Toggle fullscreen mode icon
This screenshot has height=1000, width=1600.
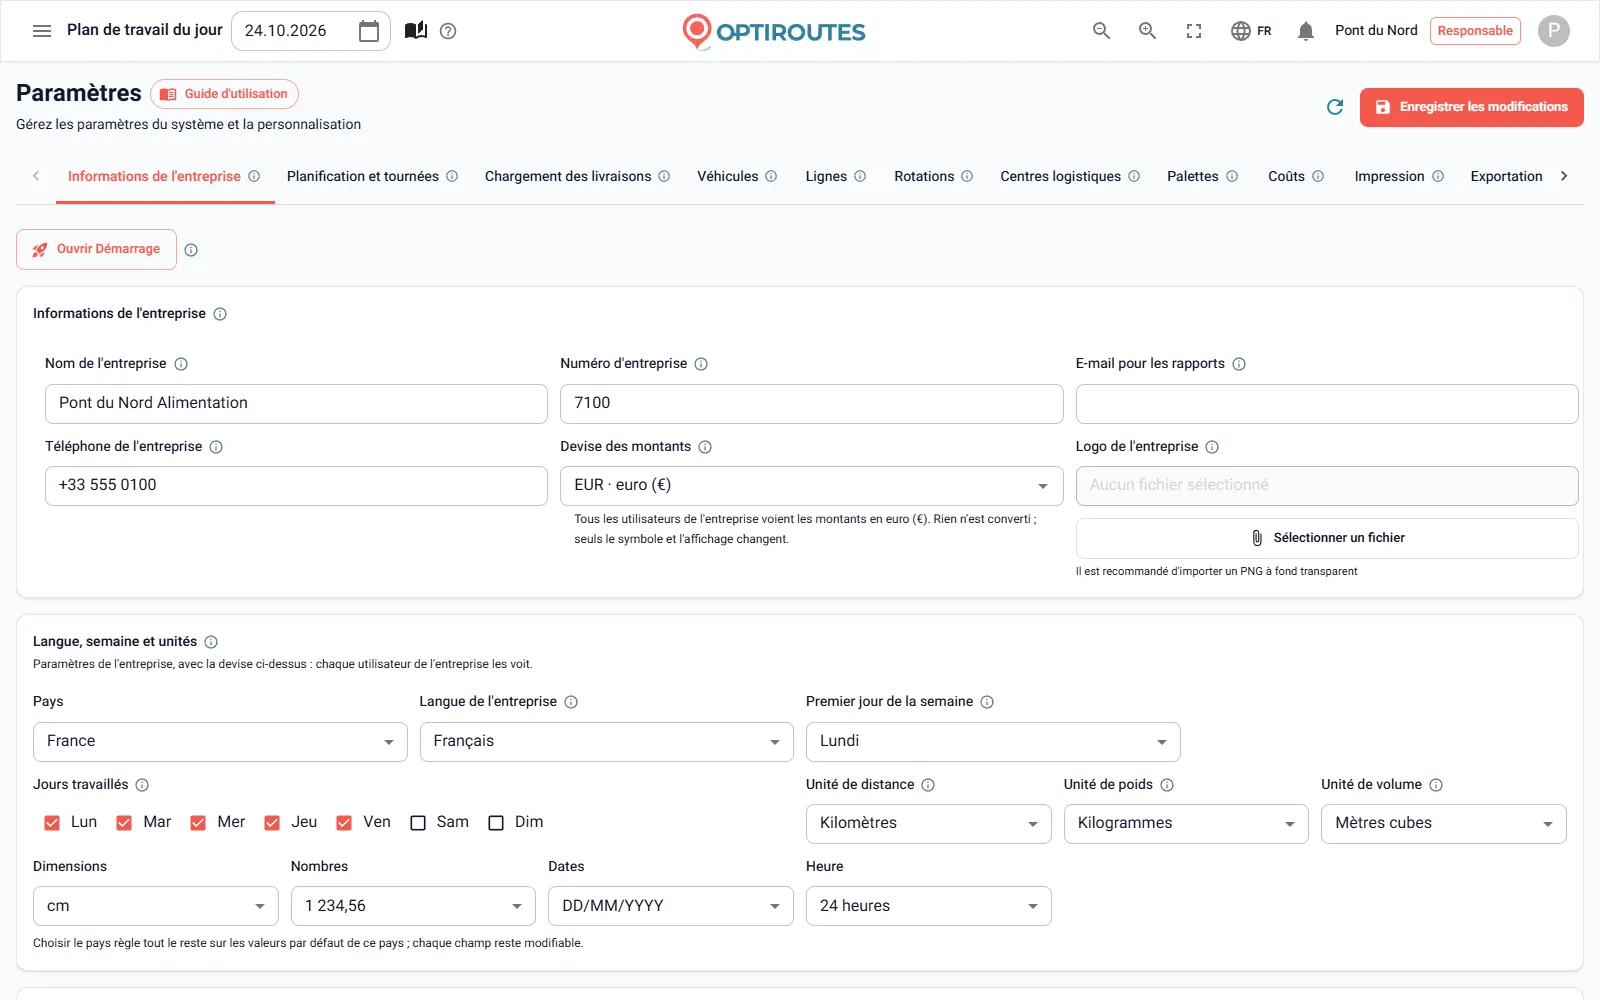(1194, 31)
